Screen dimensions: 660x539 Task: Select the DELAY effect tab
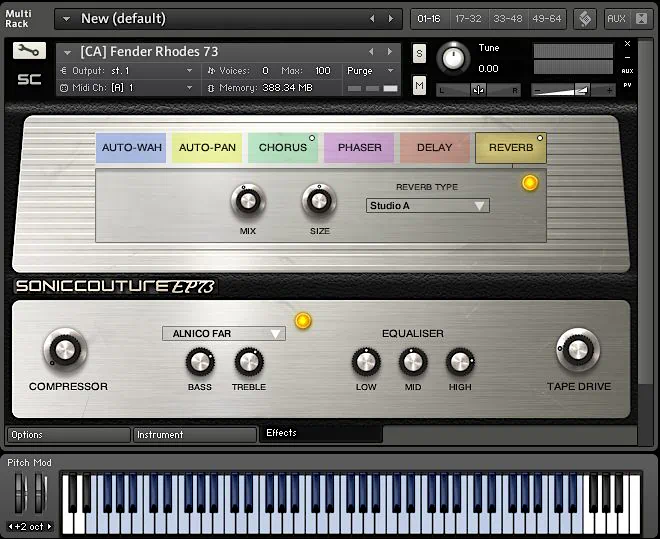point(435,148)
